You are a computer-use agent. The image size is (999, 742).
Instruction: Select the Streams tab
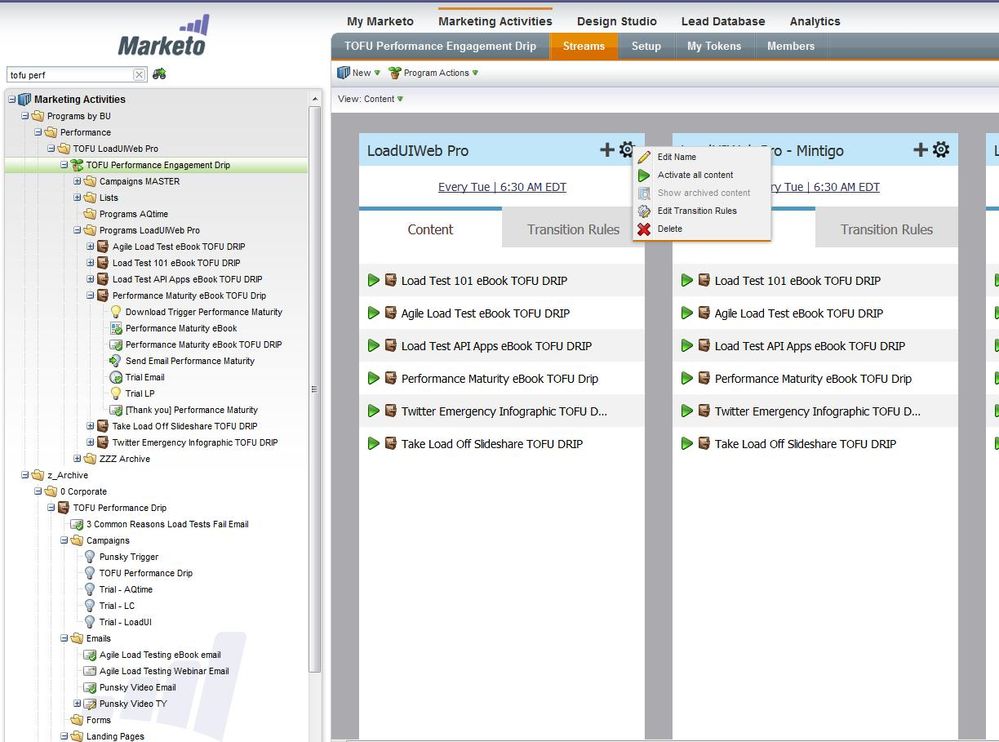tap(584, 46)
